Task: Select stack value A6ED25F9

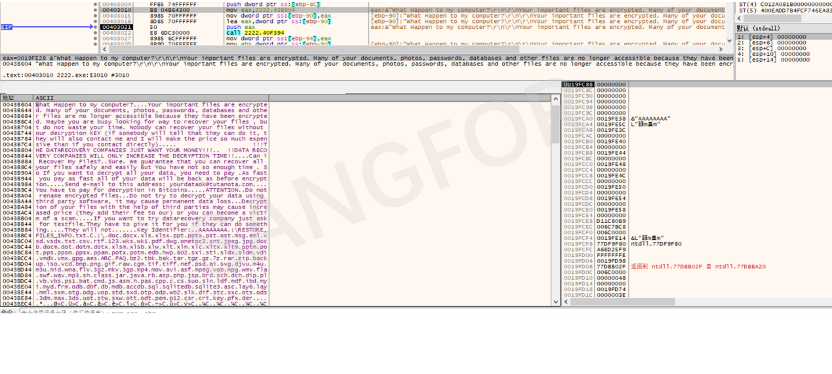Action: (x=611, y=249)
